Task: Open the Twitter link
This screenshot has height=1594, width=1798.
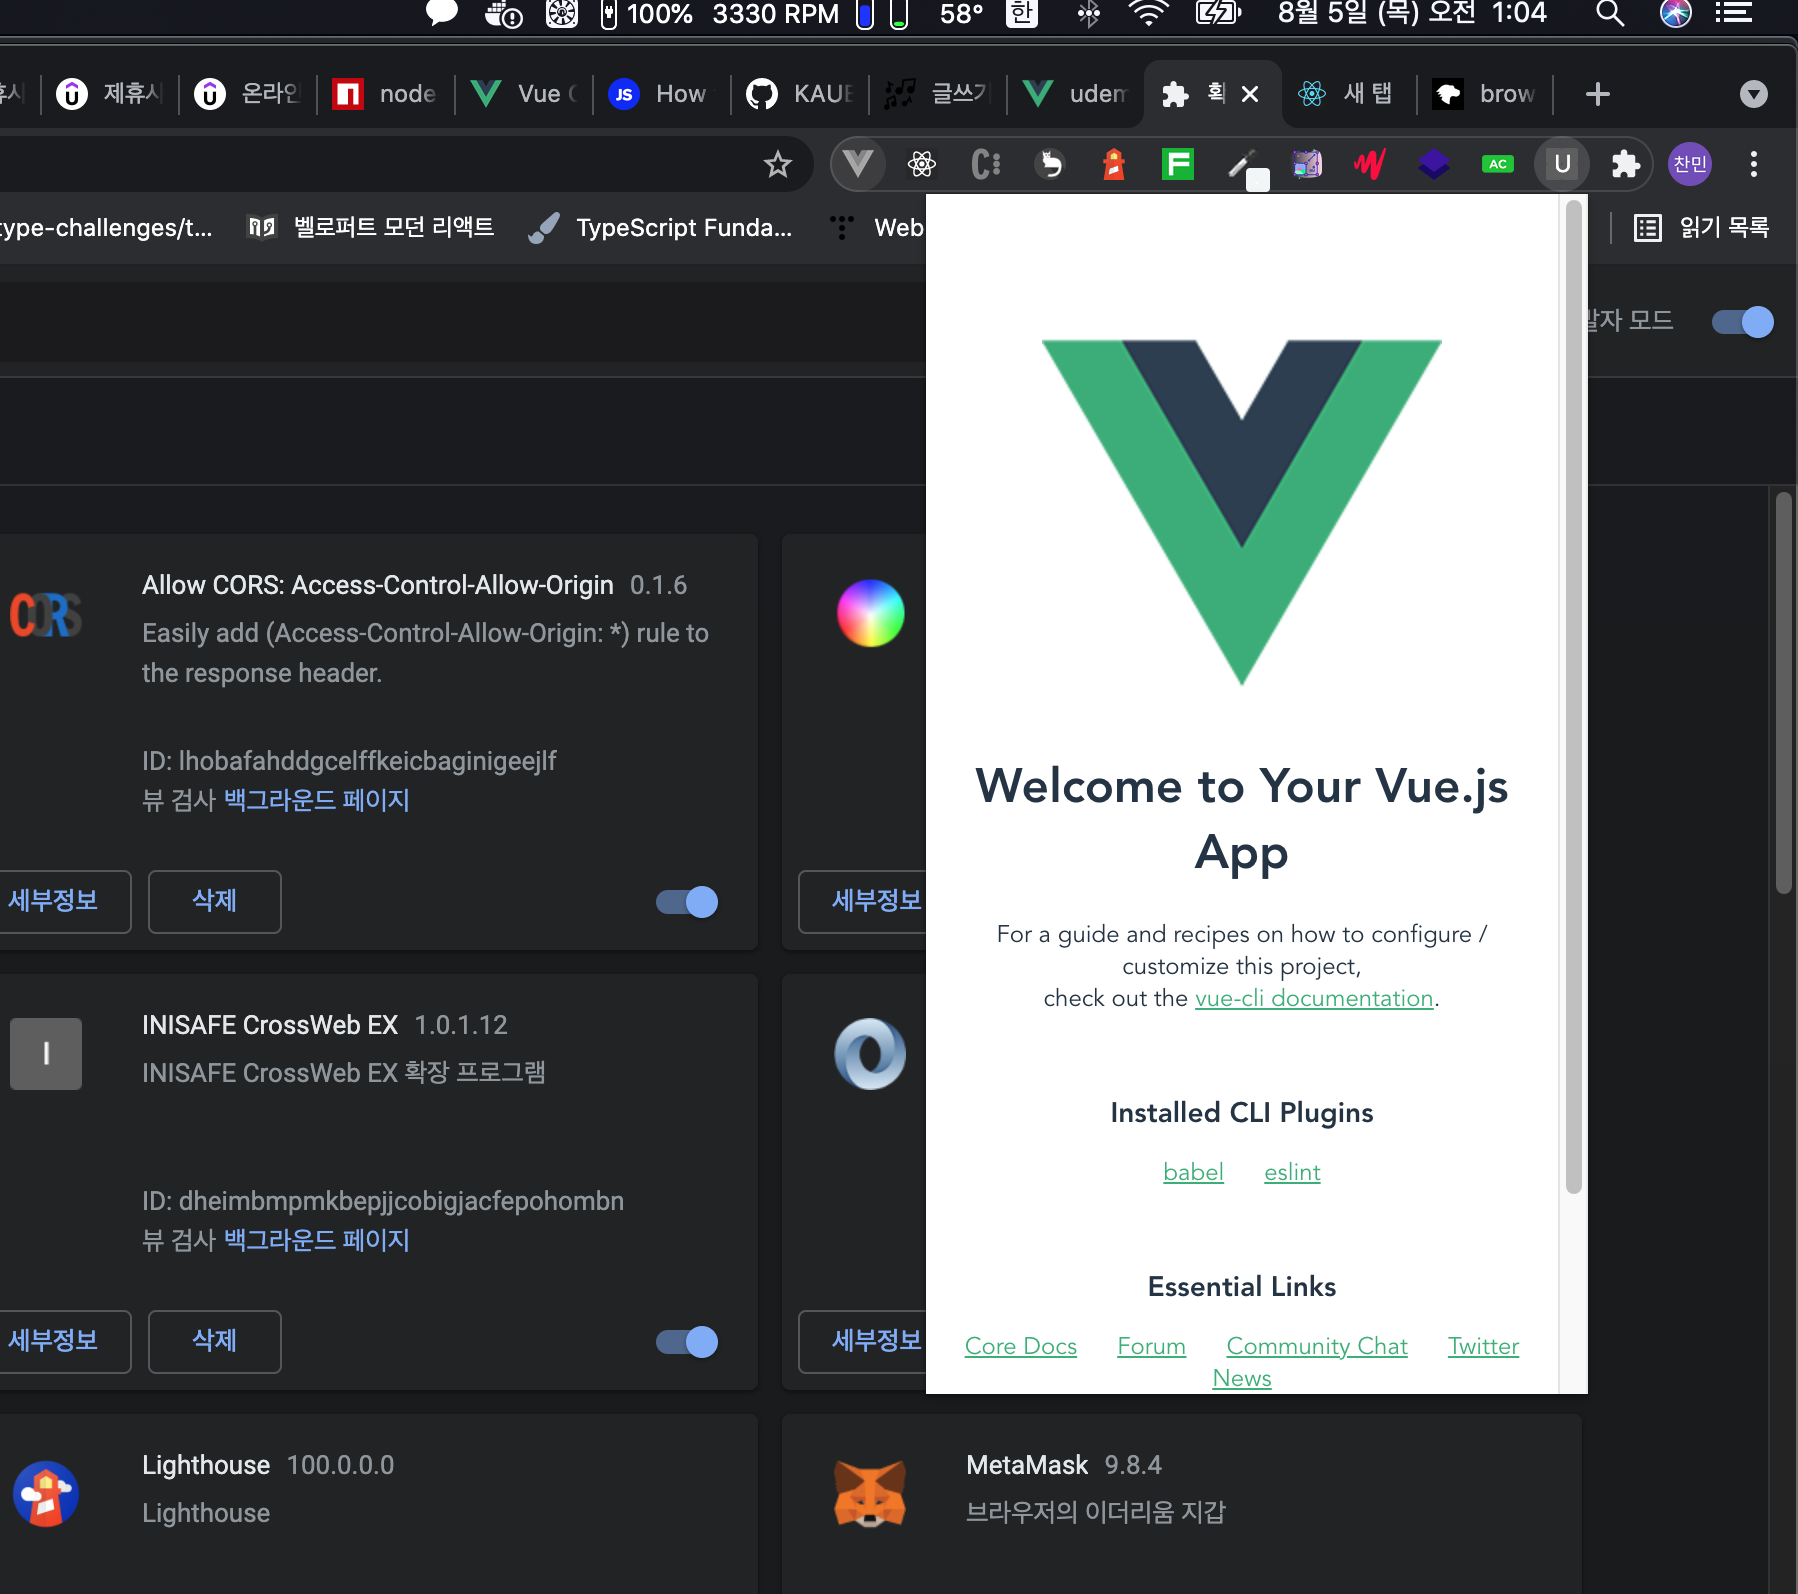Action: pos(1483,1346)
